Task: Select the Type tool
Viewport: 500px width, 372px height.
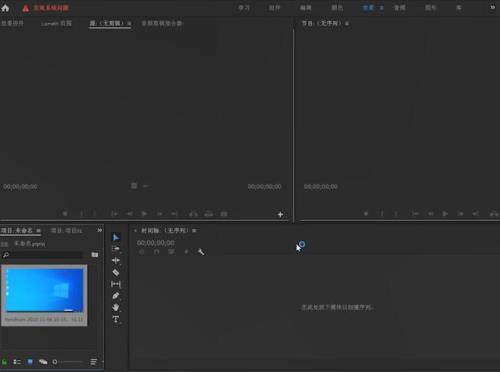Action: coord(116,319)
